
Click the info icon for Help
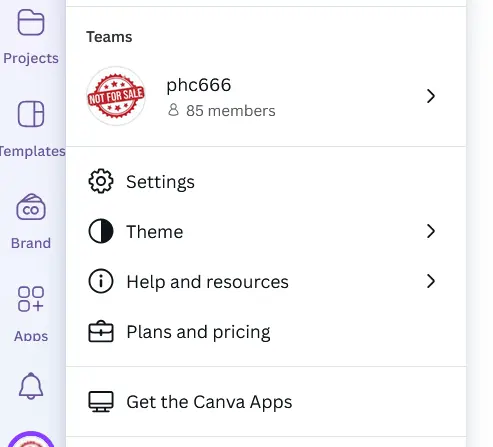[x=101, y=281]
